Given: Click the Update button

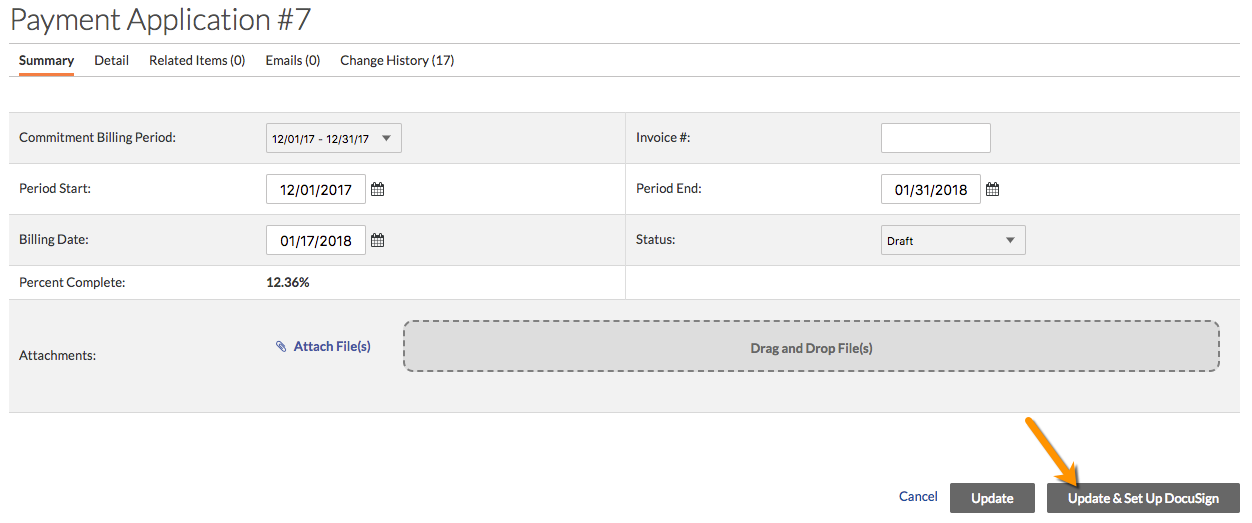Looking at the screenshot, I should 992,498.
